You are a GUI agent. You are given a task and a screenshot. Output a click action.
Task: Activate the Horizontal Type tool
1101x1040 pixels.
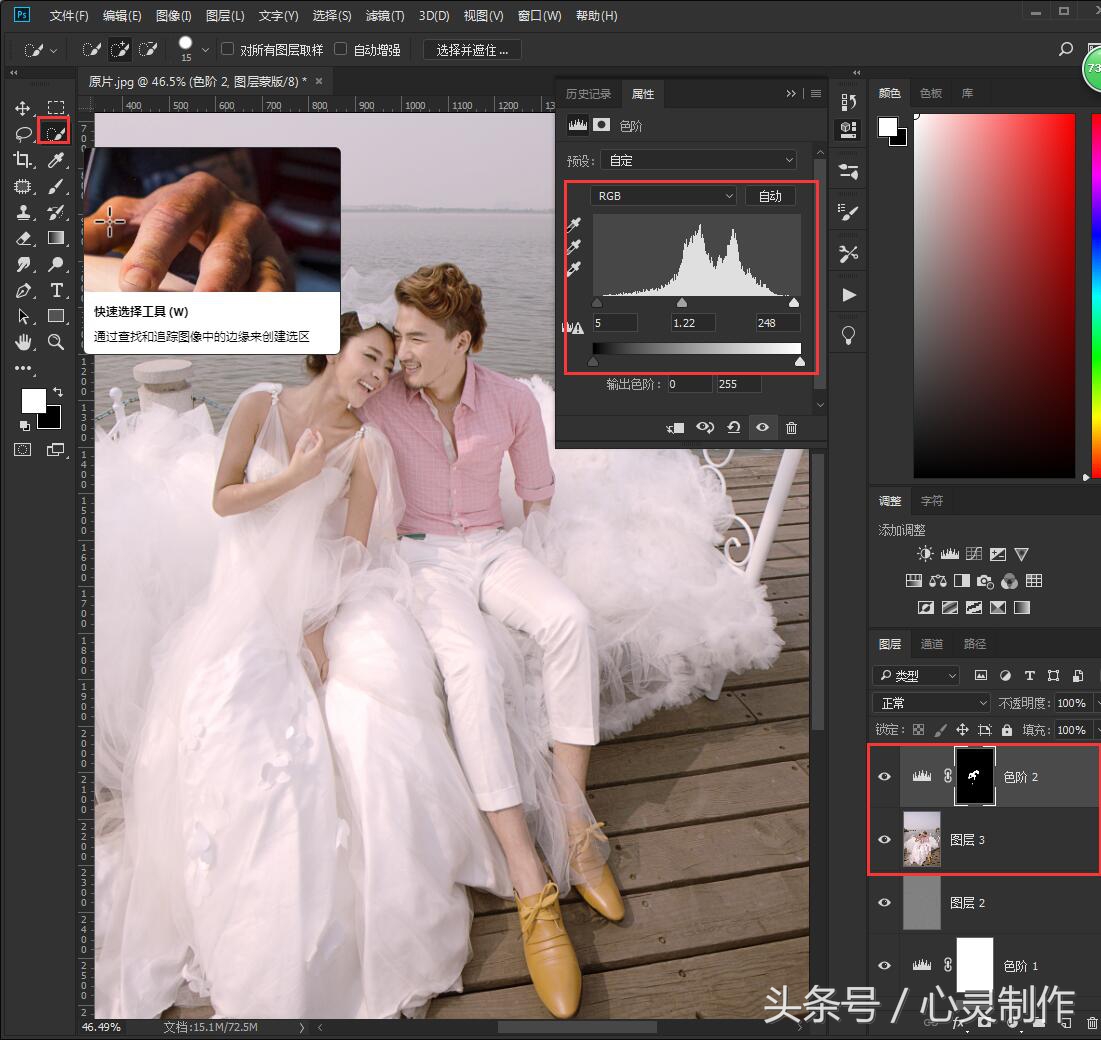click(x=56, y=290)
